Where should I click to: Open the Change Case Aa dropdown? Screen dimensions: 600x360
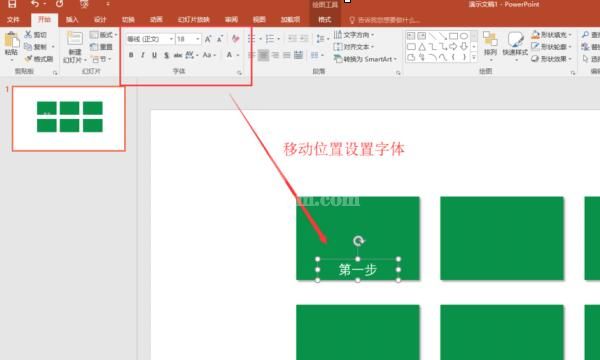(209, 55)
